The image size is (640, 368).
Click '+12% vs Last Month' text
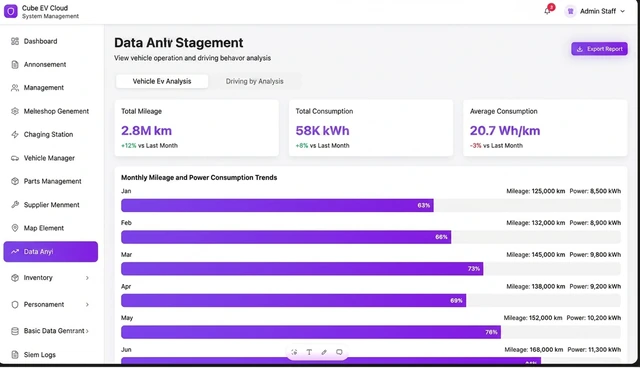pos(149,146)
